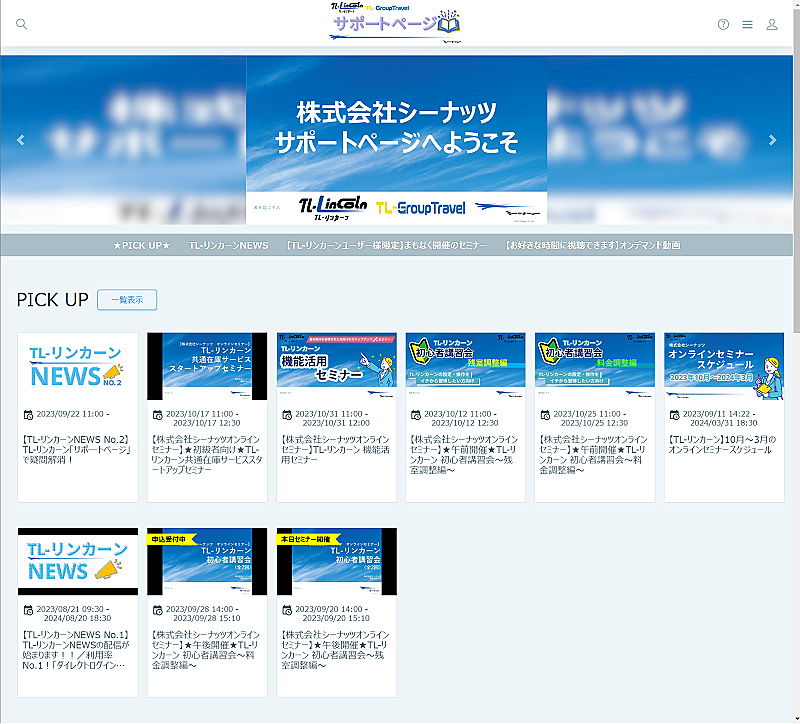The width and height of the screenshot is (800, 724).
Task: Open link 【TL-リンカーンNEWS No.1】 配信が始まります
Action: pyautogui.click(x=76, y=650)
